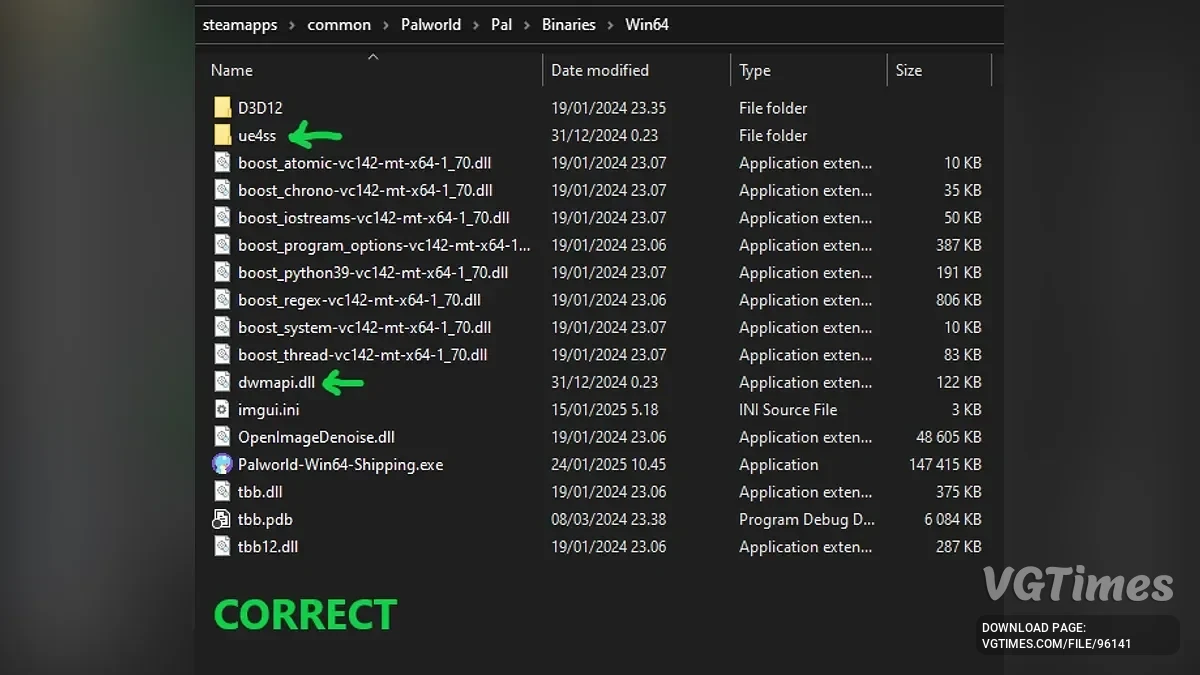This screenshot has width=1200, height=675.
Task: Select the OpenImageDenoise.dll file icon
Action: coord(222,437)
